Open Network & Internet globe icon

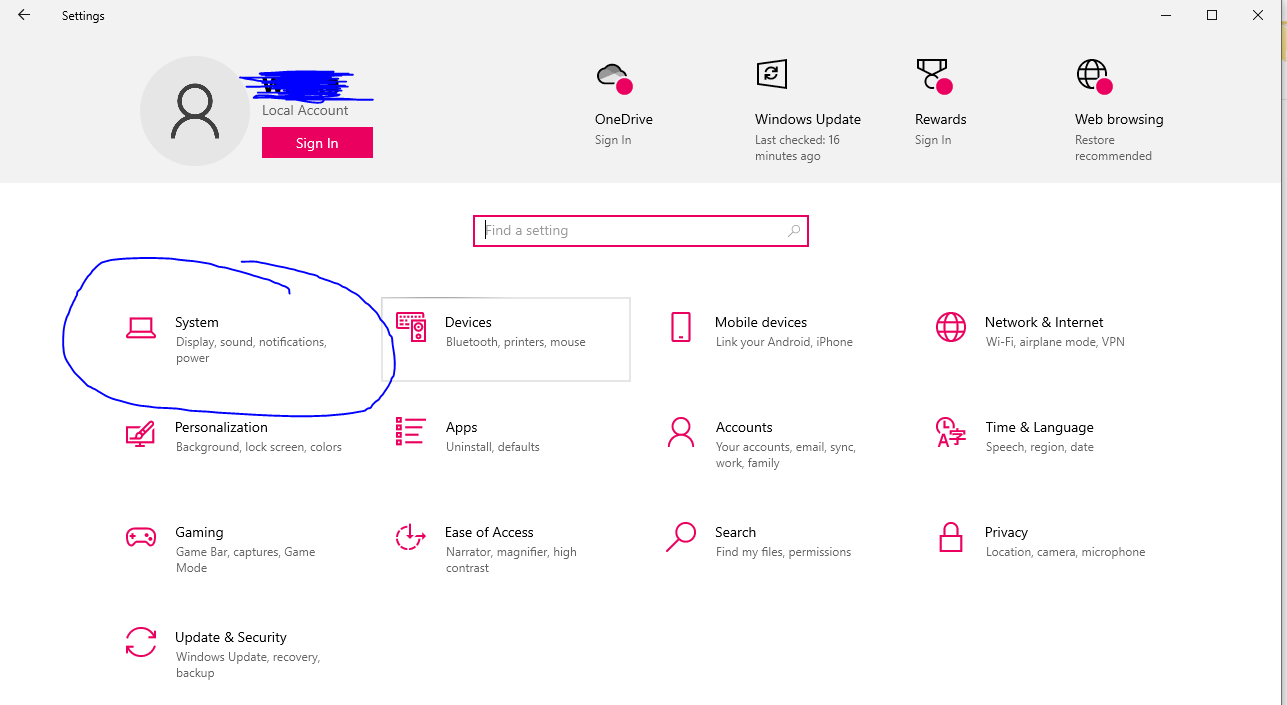pyautogui.click(x=951, y=327)
